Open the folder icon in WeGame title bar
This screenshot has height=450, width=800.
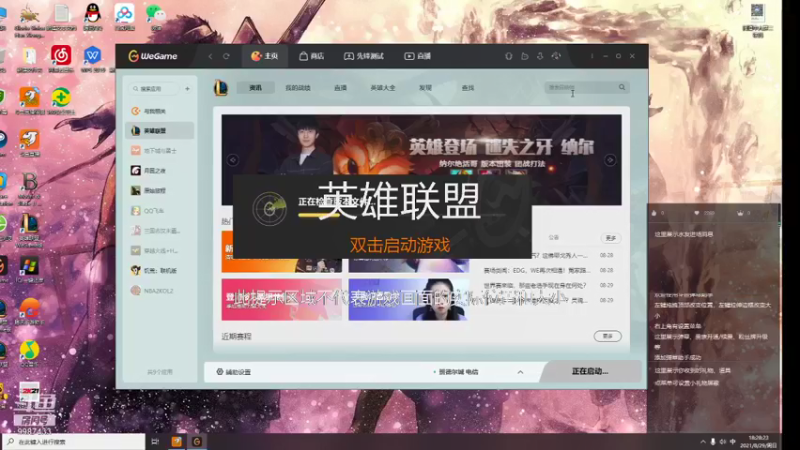[x=524, y=56]
